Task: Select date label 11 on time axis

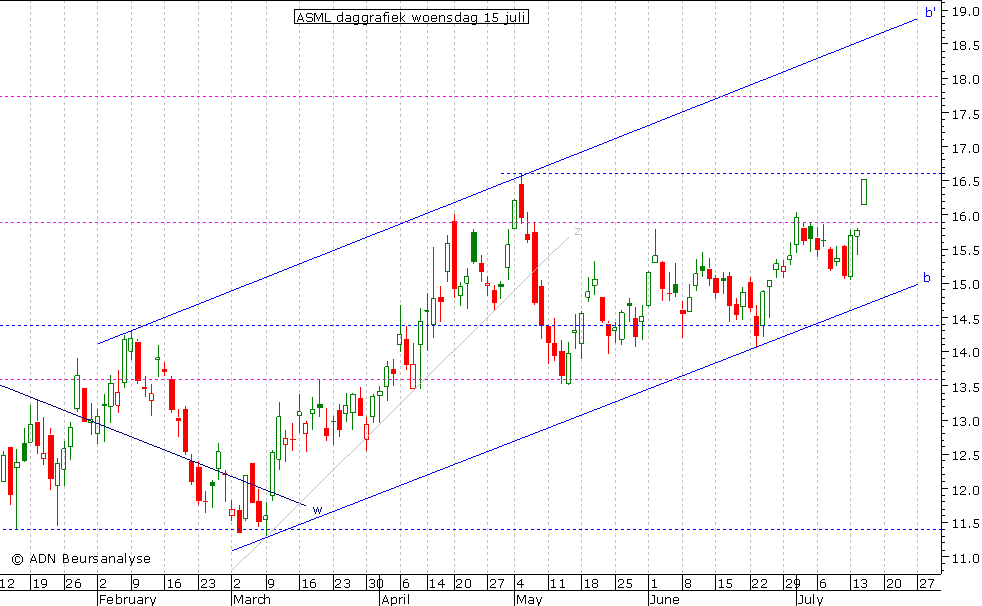Action: 557,583
